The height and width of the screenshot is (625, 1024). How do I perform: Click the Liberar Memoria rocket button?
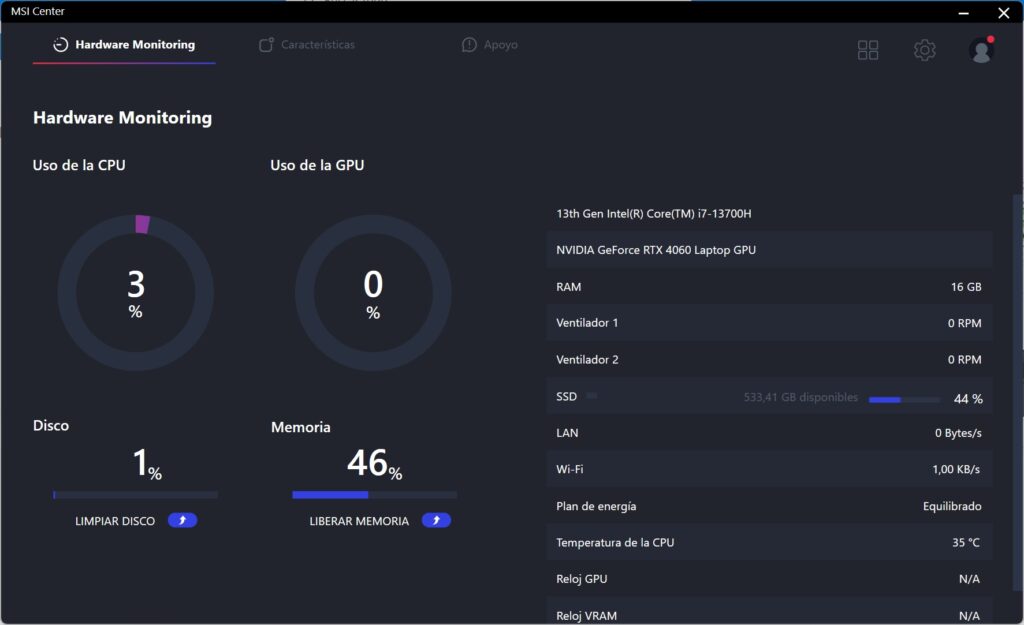click(436, 521)
